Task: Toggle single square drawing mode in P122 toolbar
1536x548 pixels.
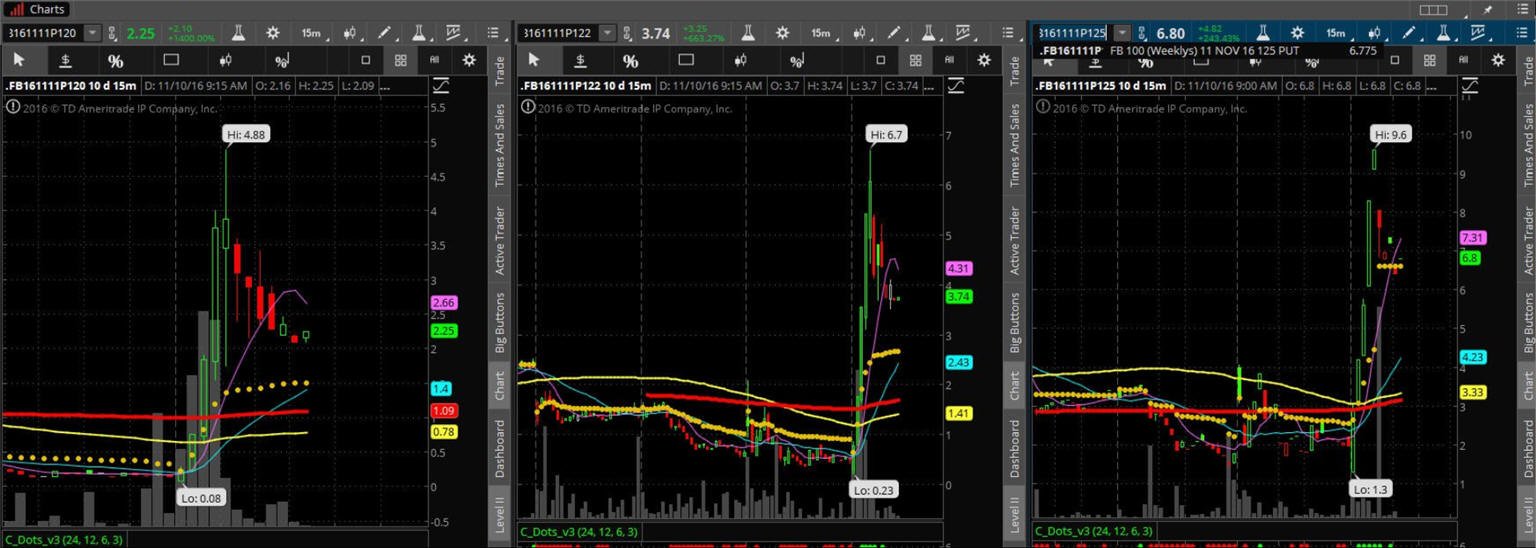Action: point(881,60)
